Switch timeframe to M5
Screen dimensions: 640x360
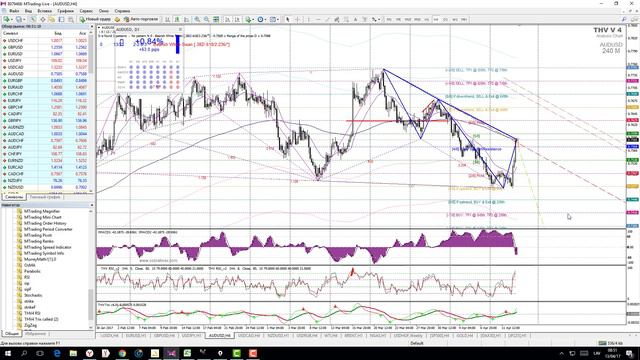click(398, 19)
